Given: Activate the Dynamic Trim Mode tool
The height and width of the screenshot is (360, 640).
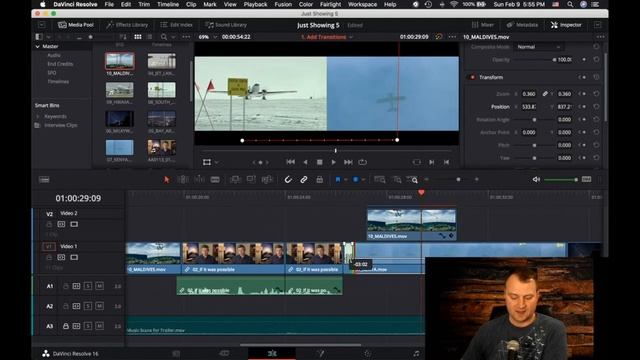Looking at the screenshot, I should coord(199,180).
